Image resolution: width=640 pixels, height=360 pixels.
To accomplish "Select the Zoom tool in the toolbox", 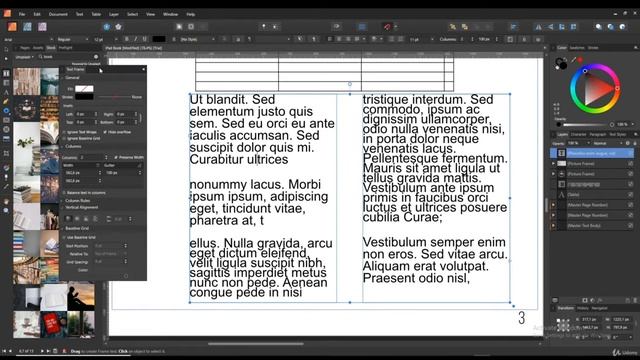I will point(6,211).
